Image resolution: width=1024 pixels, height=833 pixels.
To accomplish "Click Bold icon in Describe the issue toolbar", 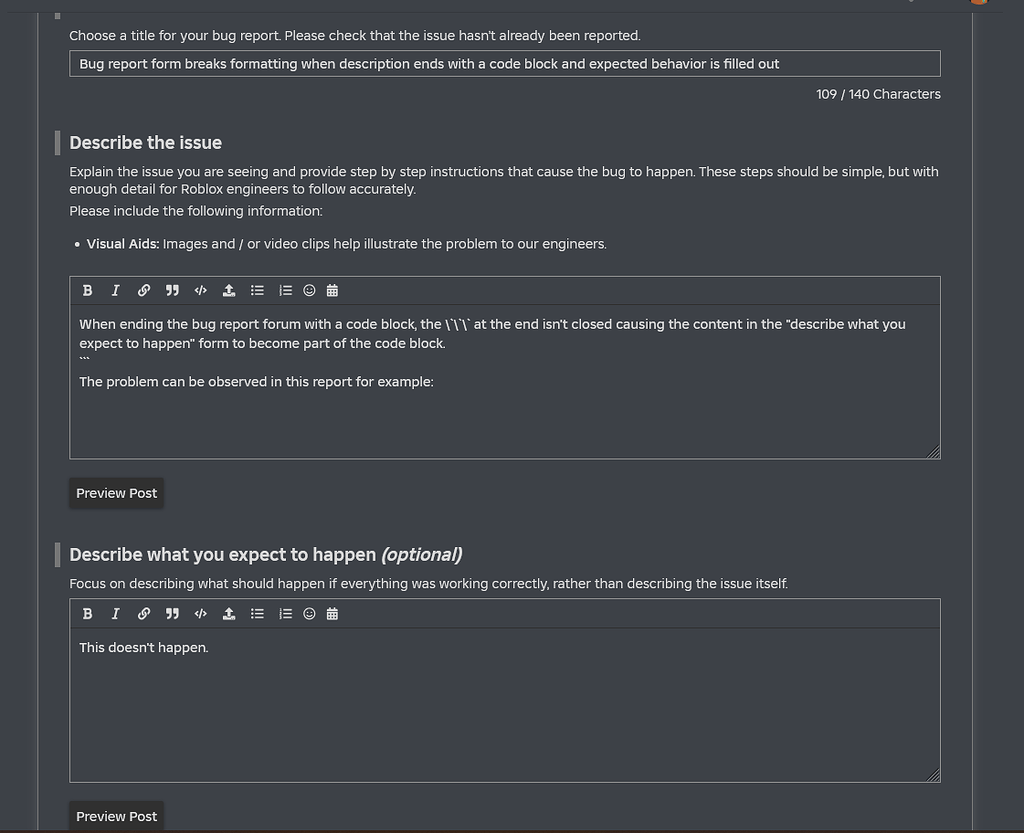I will tap(88, 291).
